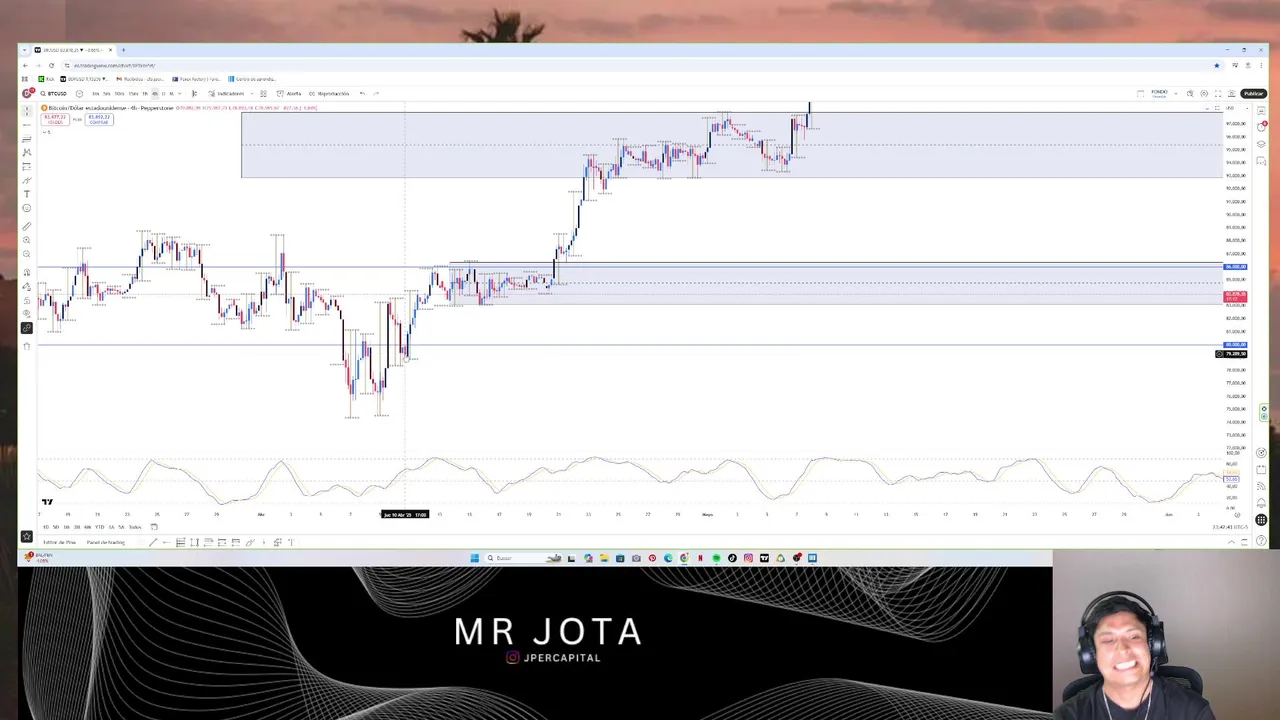Click the tradingview address bar URL
This screenshot has width=1280, height=720.
[x=114, y=65]
